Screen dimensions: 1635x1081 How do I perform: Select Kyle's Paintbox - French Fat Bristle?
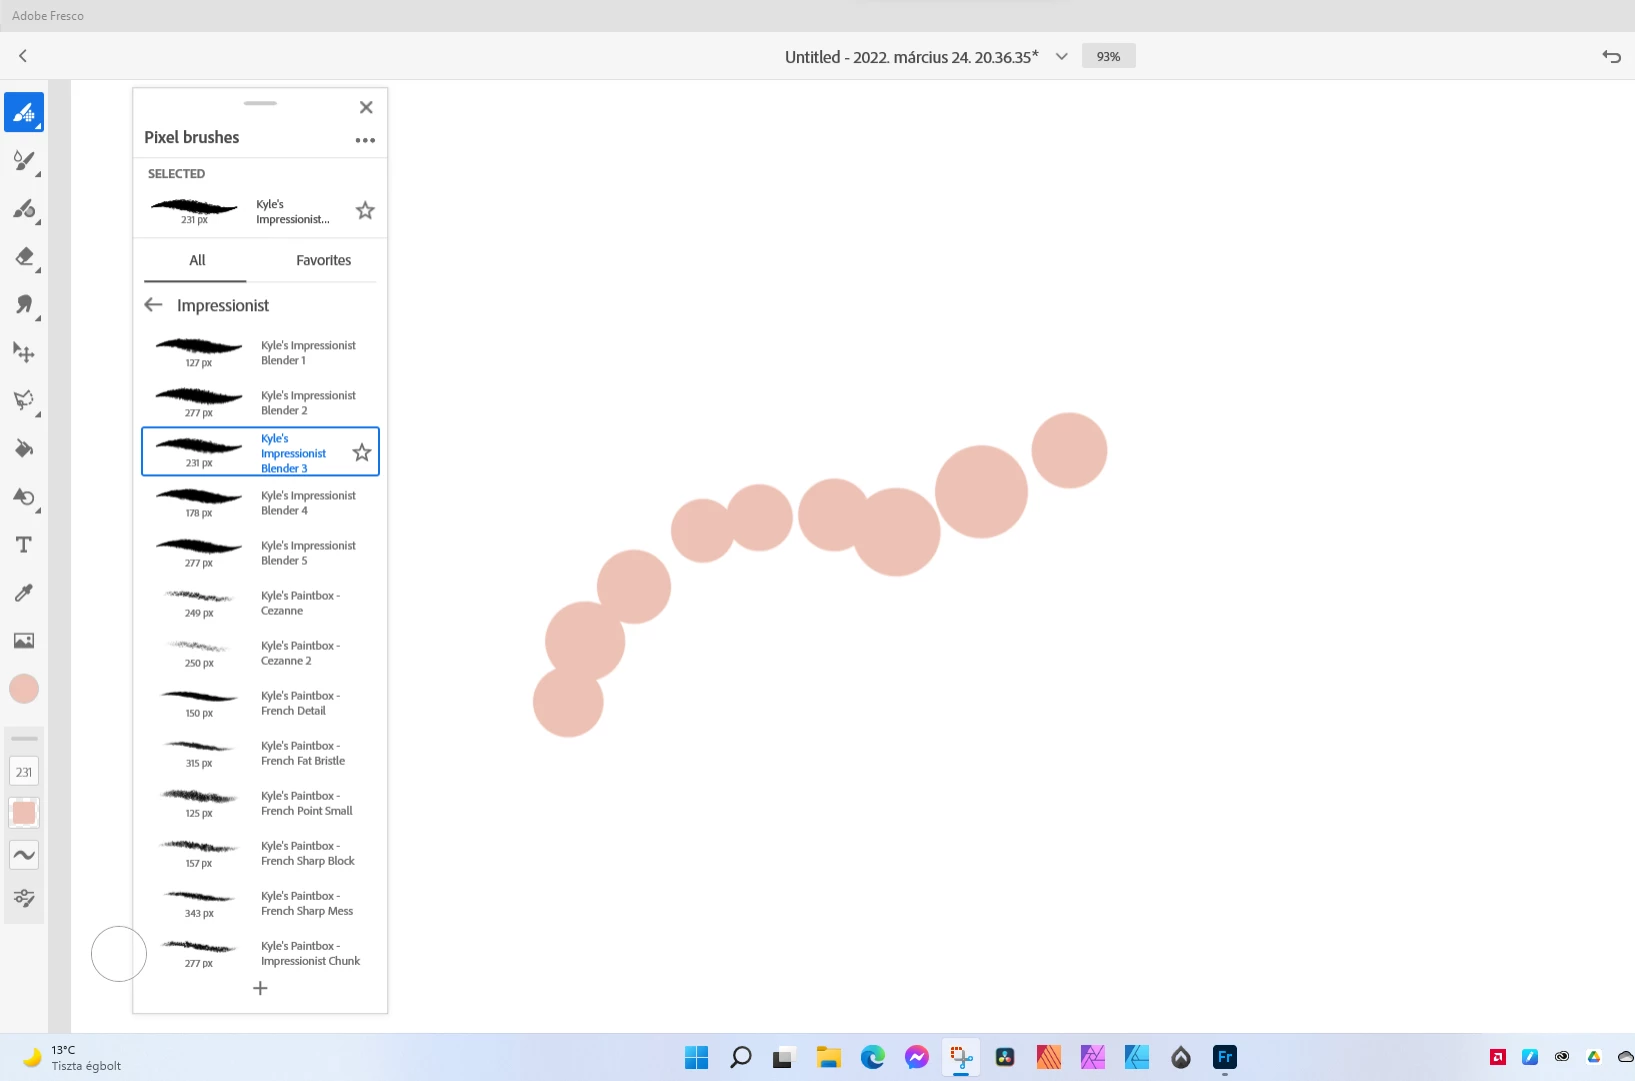click(x=260, y=752)
